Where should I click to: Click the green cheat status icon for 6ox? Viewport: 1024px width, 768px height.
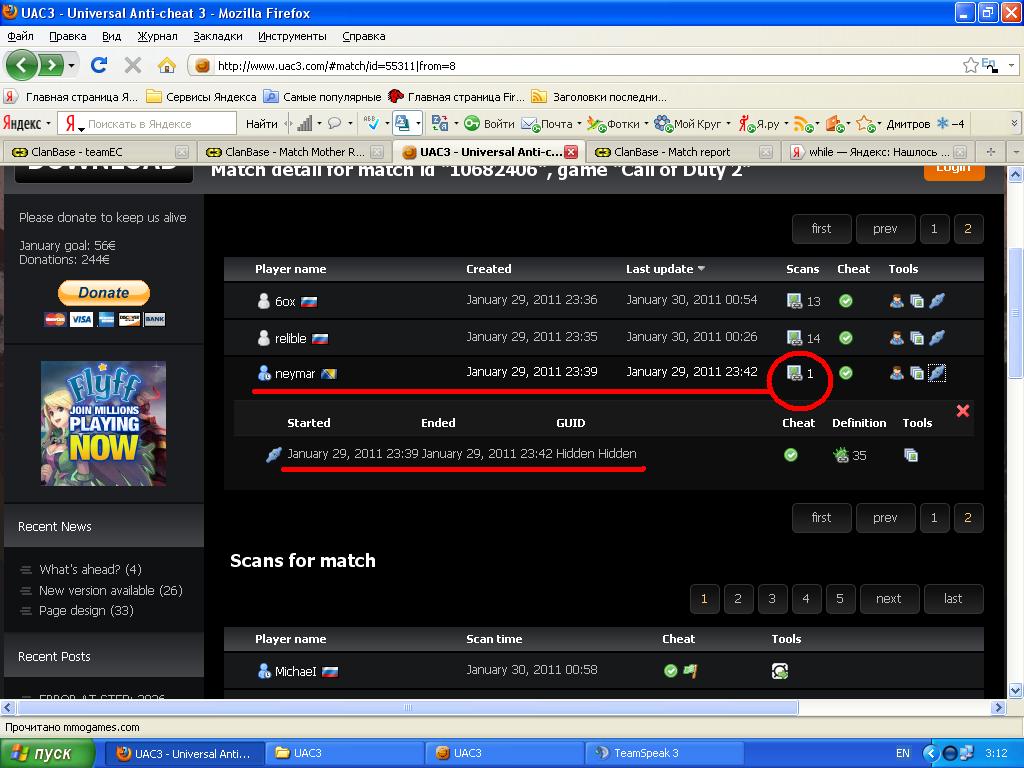[846, 301]
